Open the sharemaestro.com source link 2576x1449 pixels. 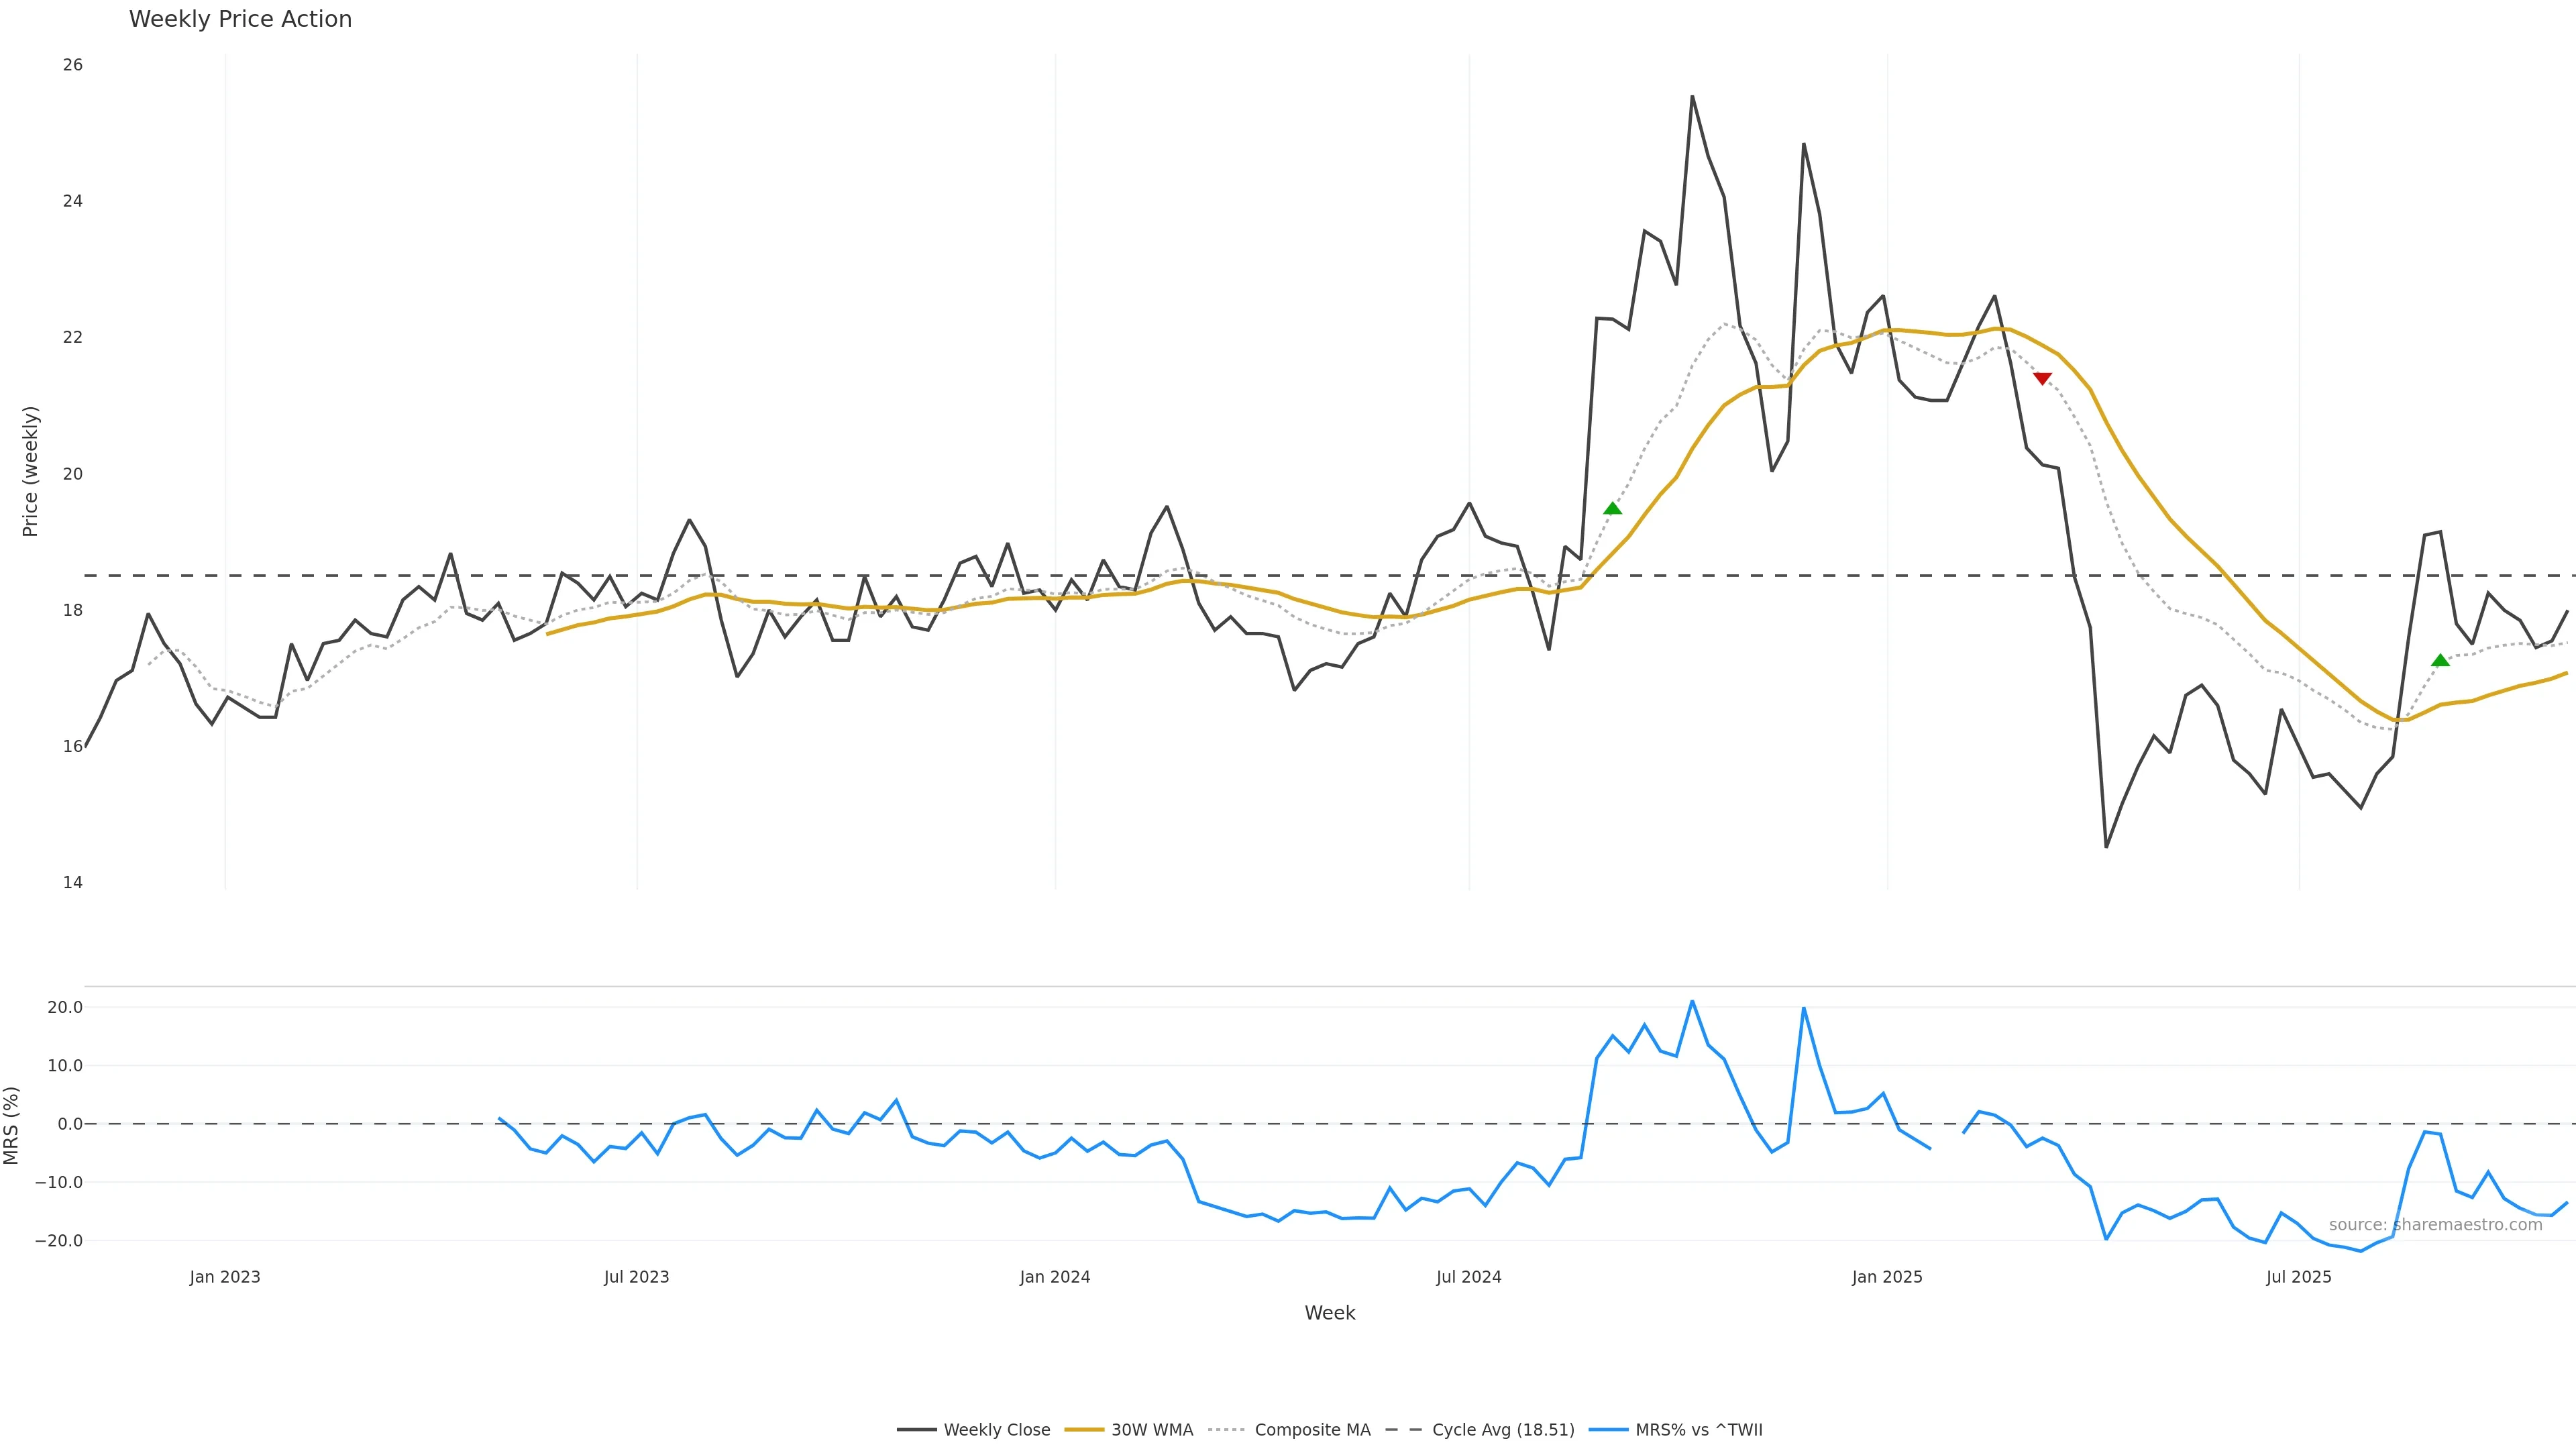point(2435,1225)
